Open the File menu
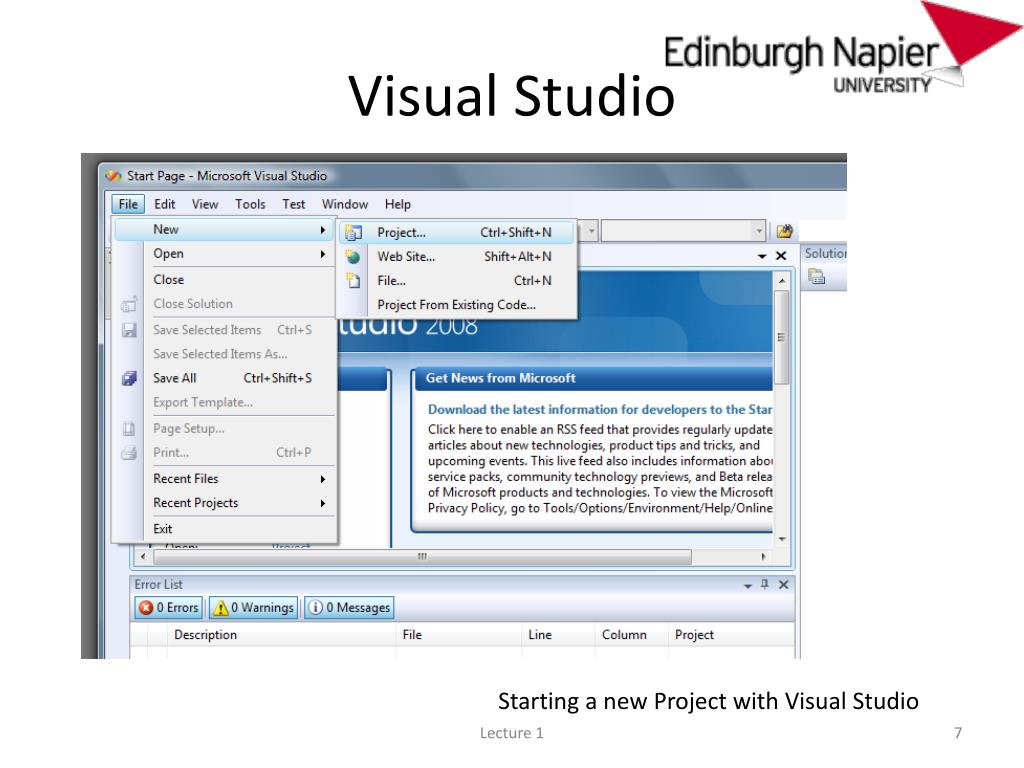The image size is (1024, 768). (x=128, y=204)
